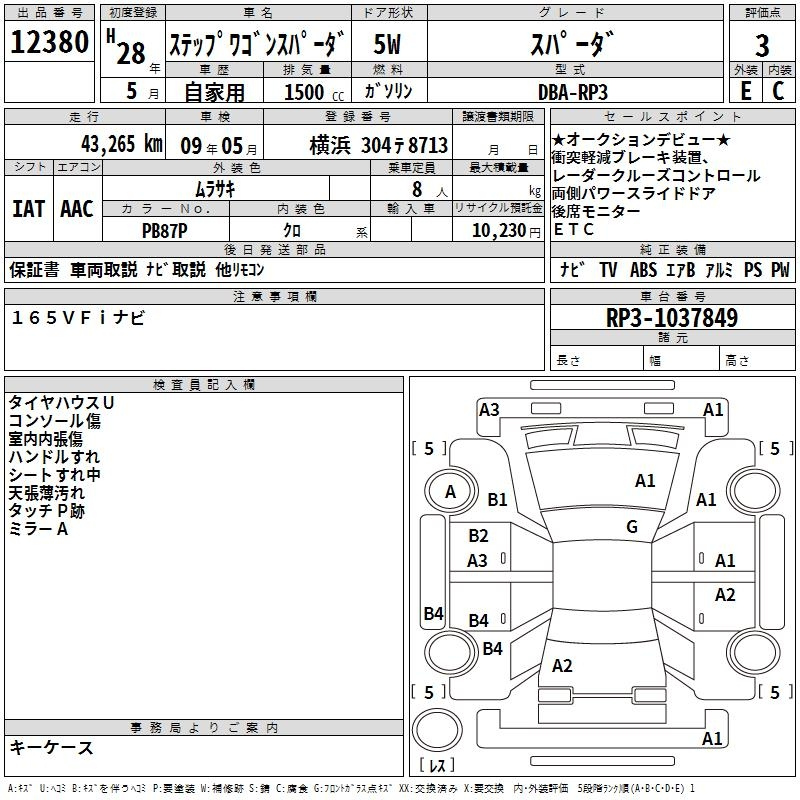Image resolution: width=800 pixels, height=800 pixels.
Task: Click equipment item TV
Action: tap(608, 269)
